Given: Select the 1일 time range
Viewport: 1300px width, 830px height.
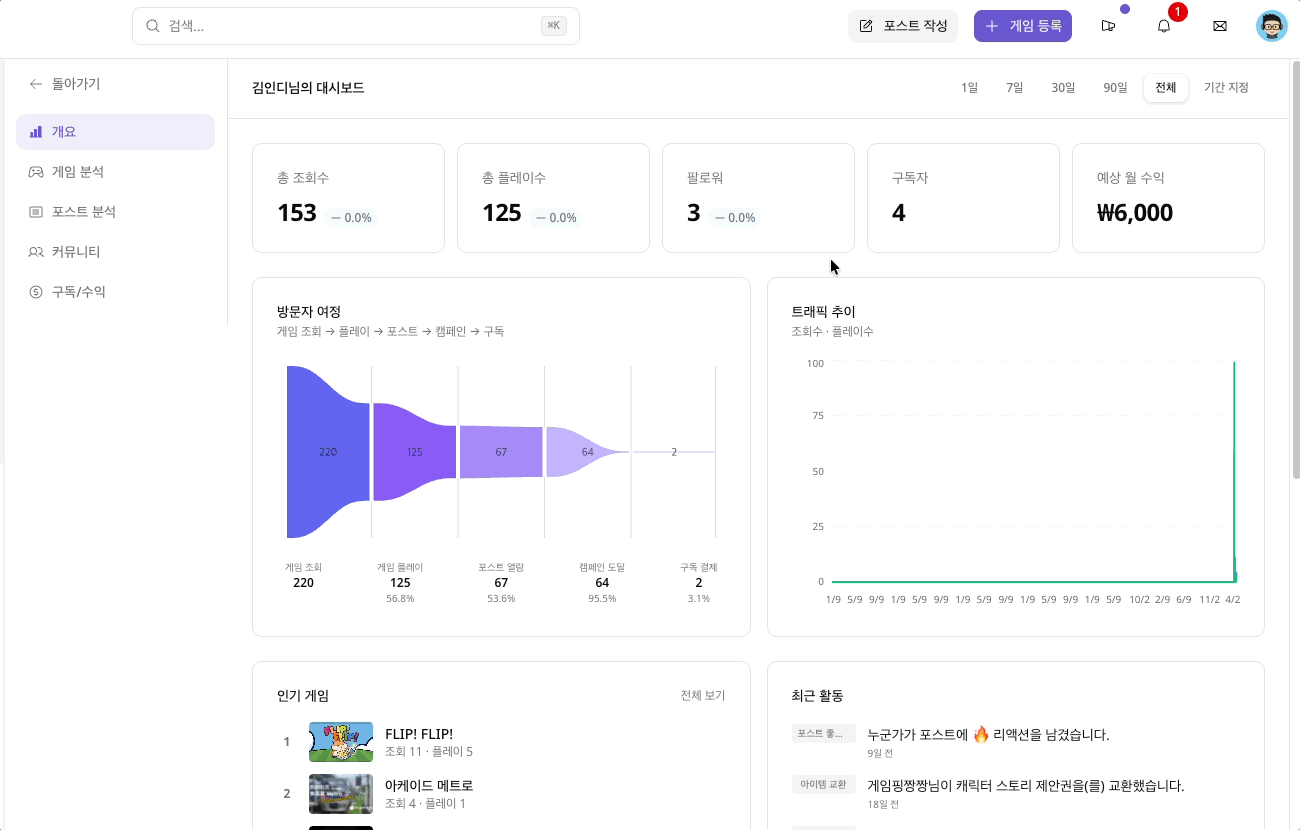Looking at the screenshot, I should pos(969,88).
